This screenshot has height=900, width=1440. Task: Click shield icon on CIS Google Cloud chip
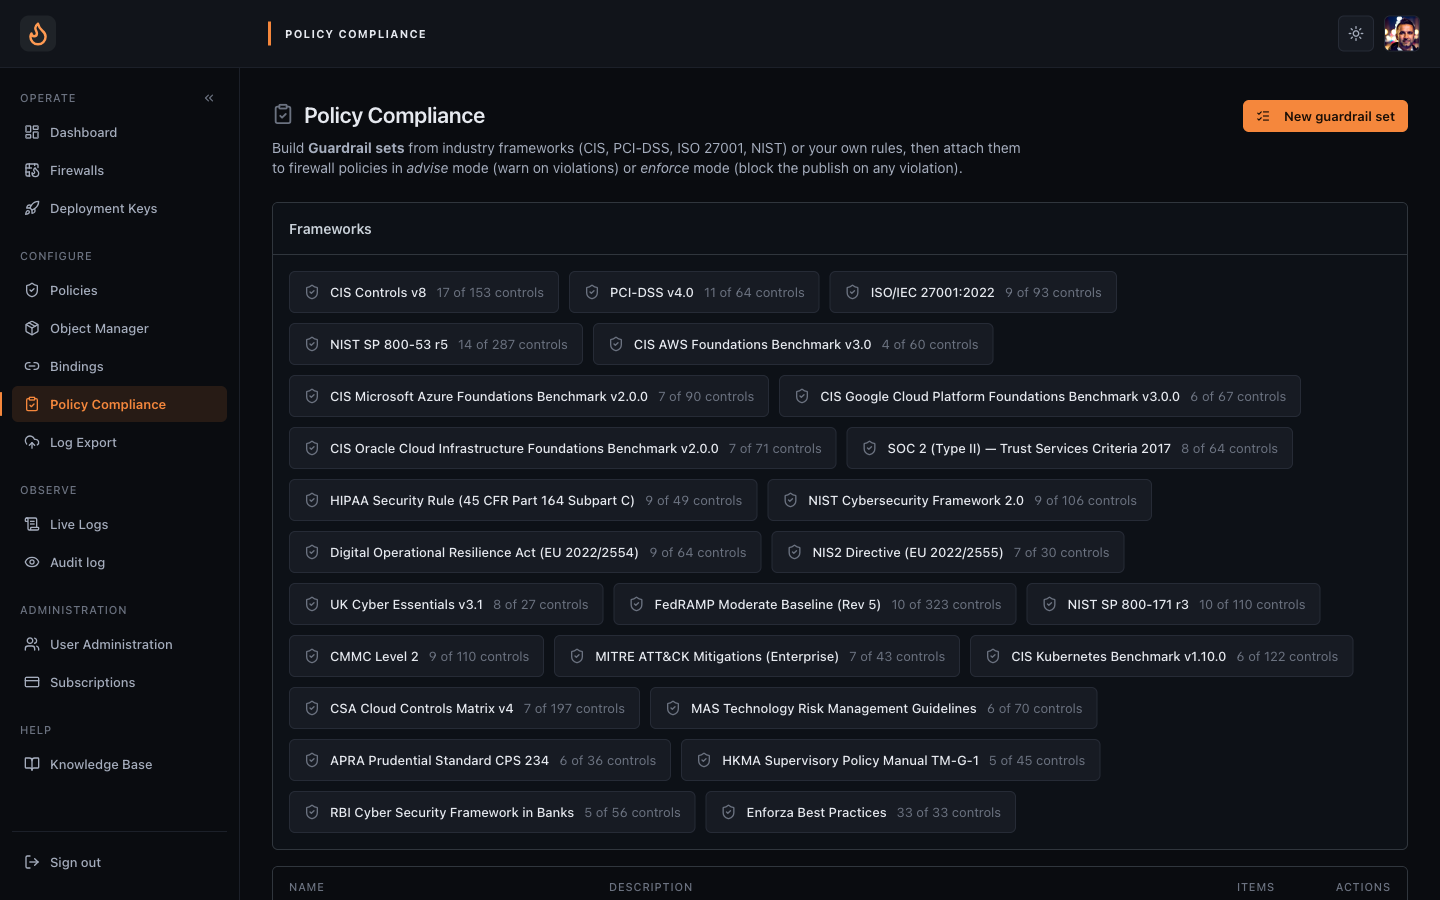pos(802,396)
